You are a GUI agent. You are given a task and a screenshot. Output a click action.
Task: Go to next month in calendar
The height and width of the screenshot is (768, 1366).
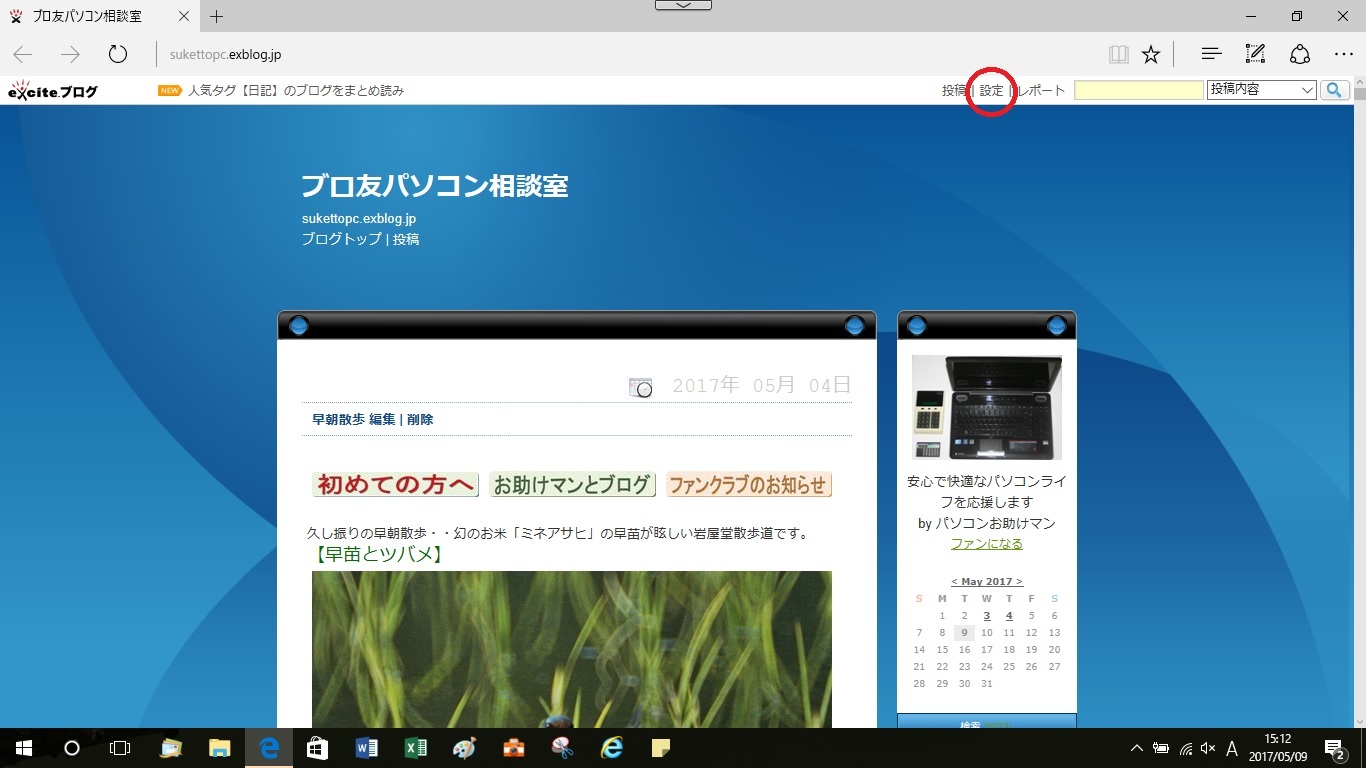coord(1019,581)
